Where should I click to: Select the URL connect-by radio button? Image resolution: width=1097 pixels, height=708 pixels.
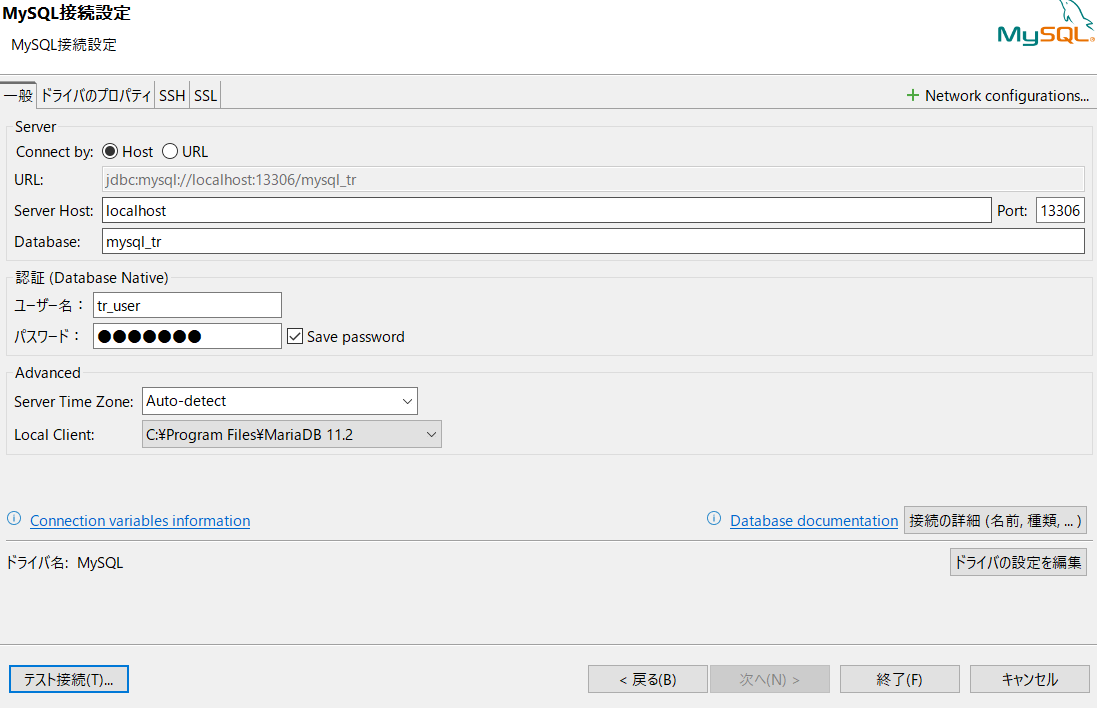(x=170, y=151)
